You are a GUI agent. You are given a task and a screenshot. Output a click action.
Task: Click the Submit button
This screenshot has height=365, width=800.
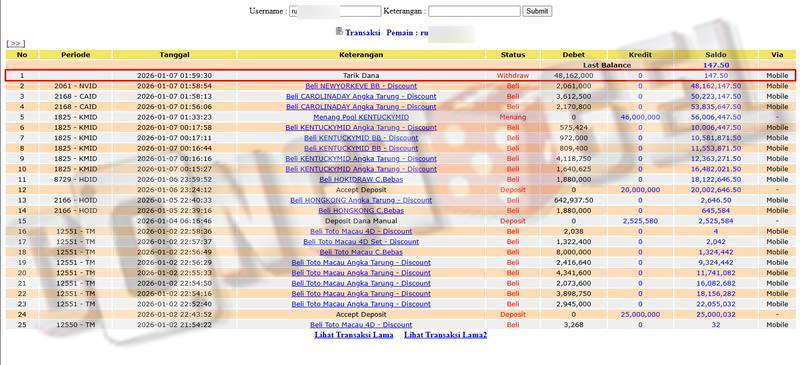coord(537,11)
